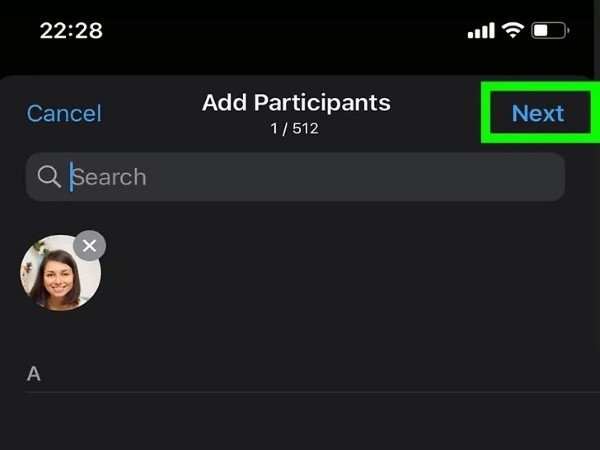Click the divider line below letter A
This screenshot has width=600, height=450.
[x=313, y=392]
